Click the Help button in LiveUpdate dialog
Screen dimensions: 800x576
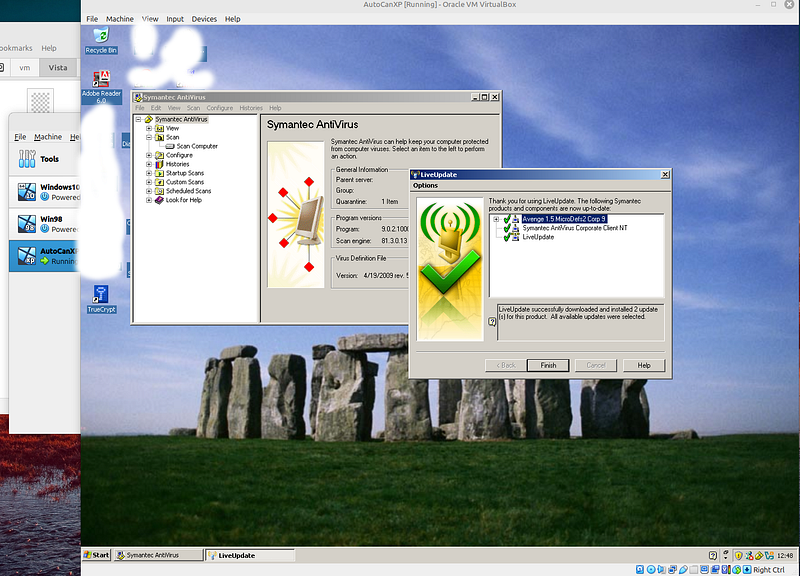coord(644,365)
